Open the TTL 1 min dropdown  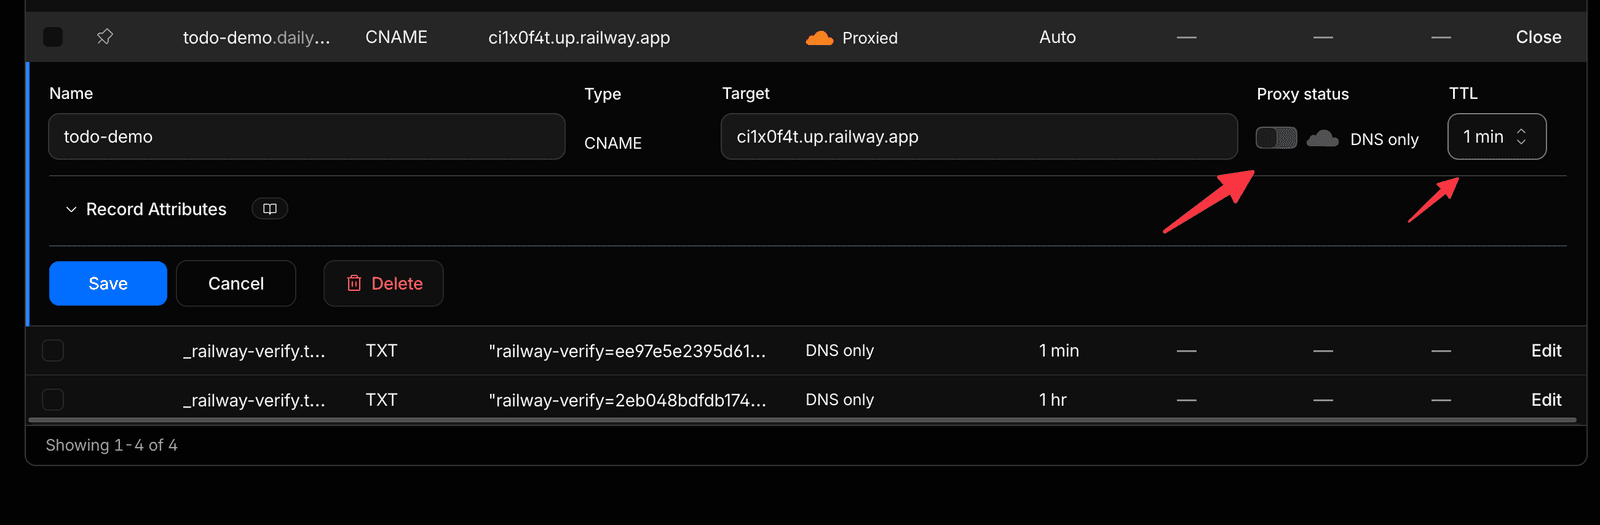click(x=1497, y=137)
